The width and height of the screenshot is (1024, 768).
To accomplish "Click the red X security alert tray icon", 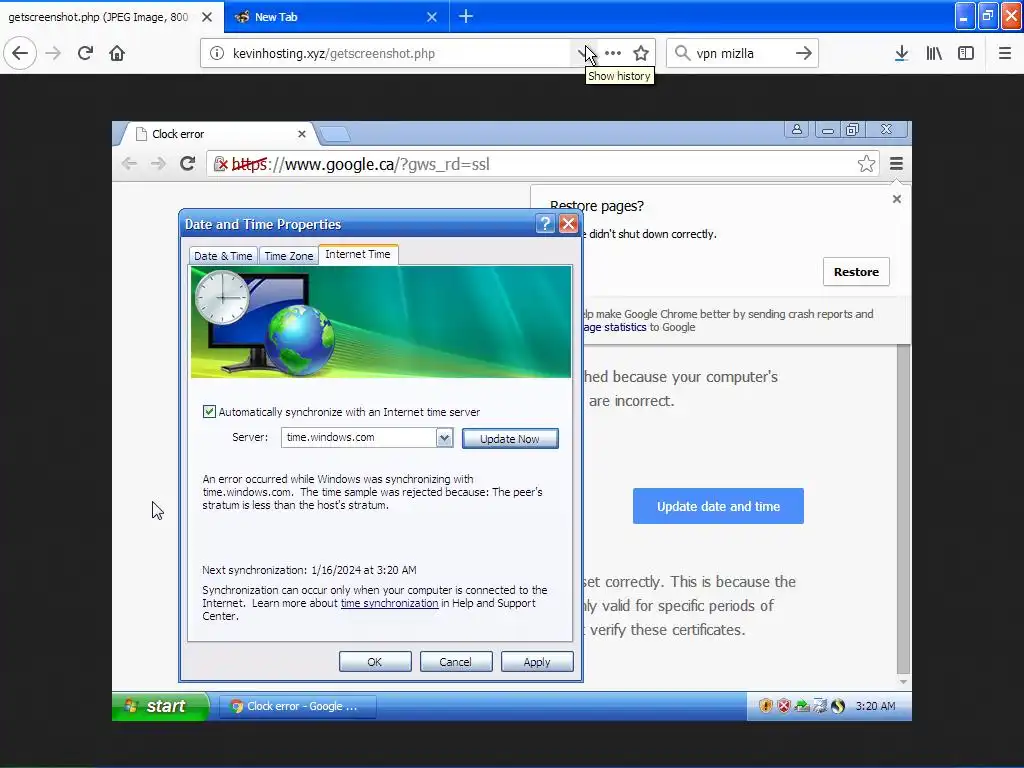I will 784,706.
